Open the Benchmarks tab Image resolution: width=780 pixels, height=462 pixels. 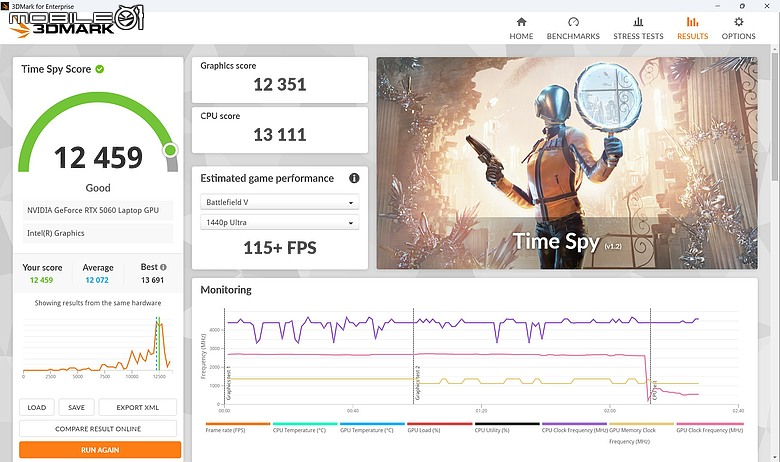tap(573, 28)
